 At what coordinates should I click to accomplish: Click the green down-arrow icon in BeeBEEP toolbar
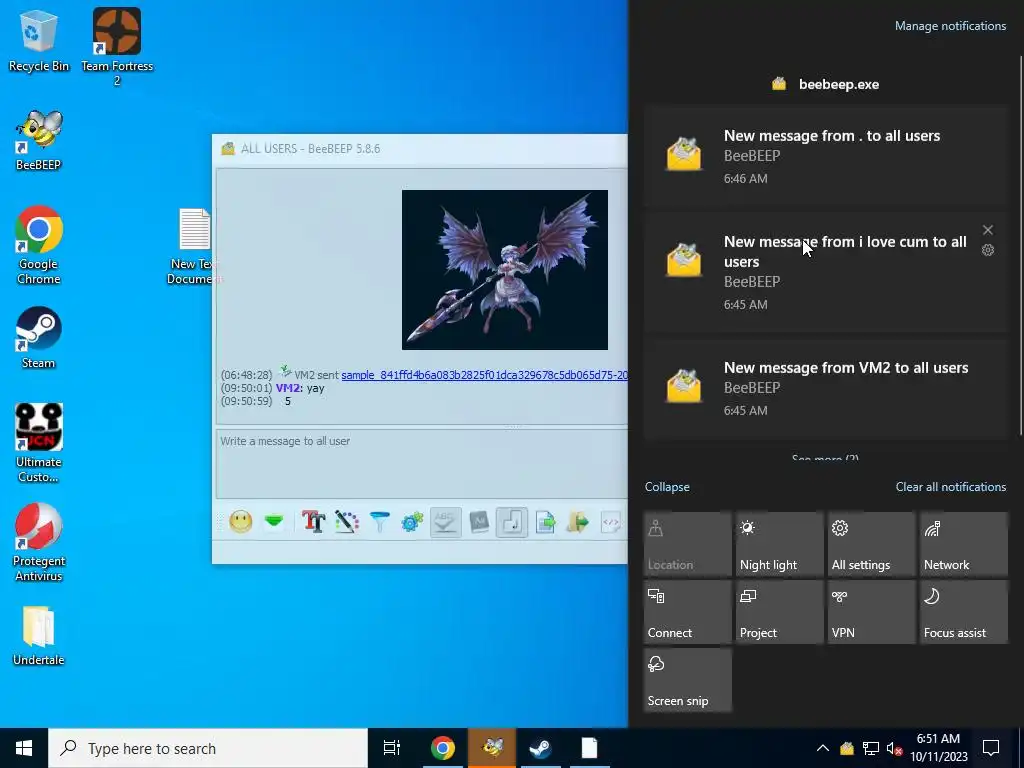pyautogui.click(x=274, y=522)
